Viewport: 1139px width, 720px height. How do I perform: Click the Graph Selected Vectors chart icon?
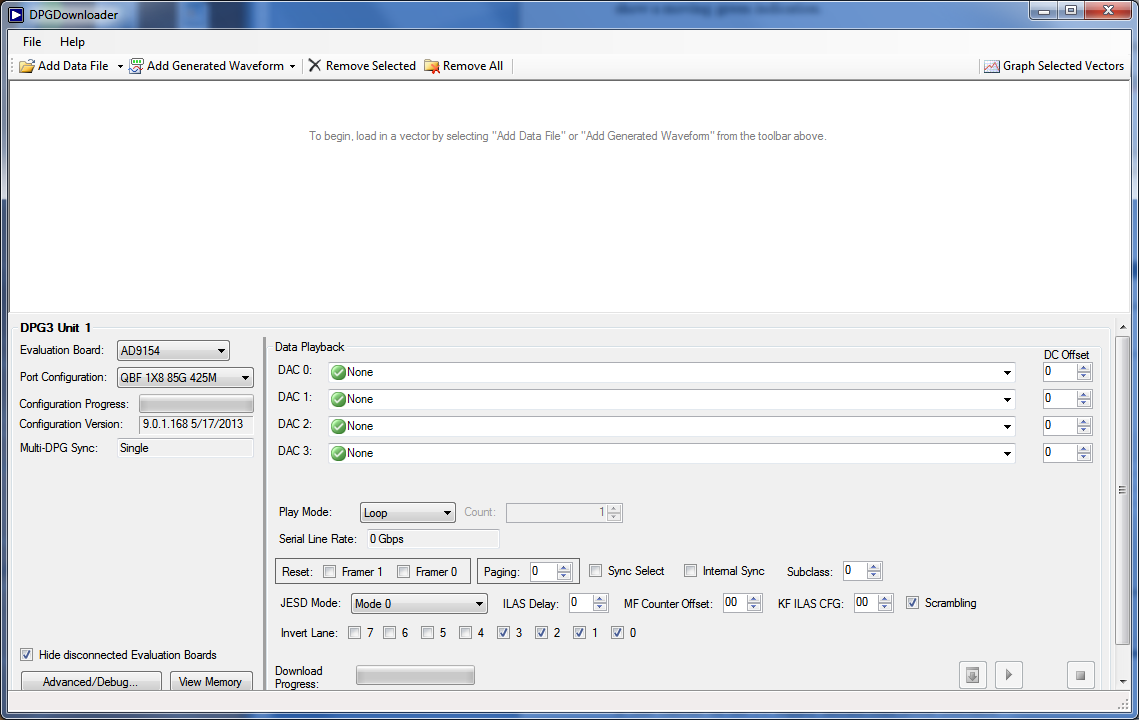(992, 66)
